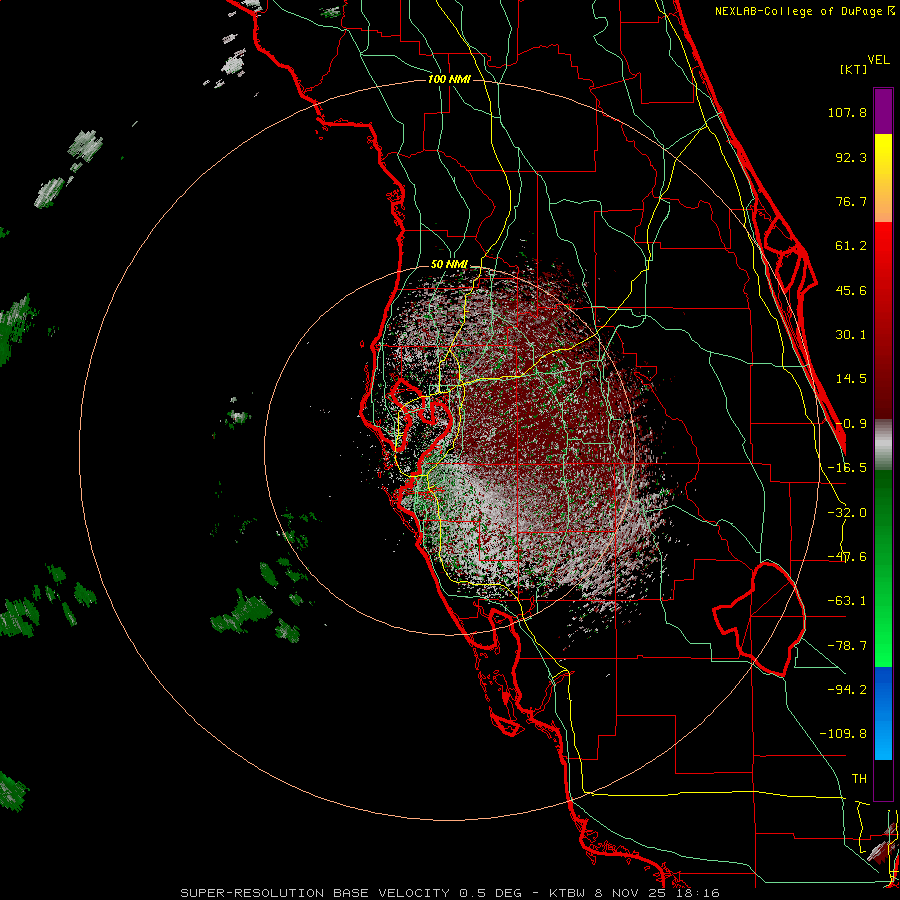Pick the gray segment of the velocity color bar

click(x=883, y=445)
